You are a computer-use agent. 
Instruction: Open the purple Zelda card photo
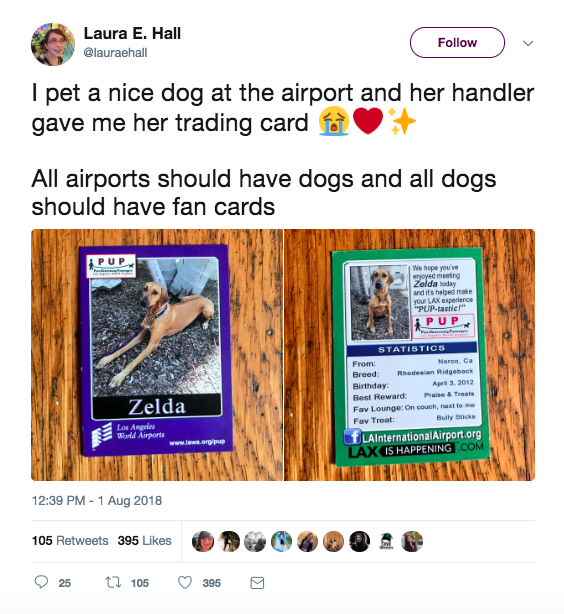pyautogui.click(x=157, y=355)
